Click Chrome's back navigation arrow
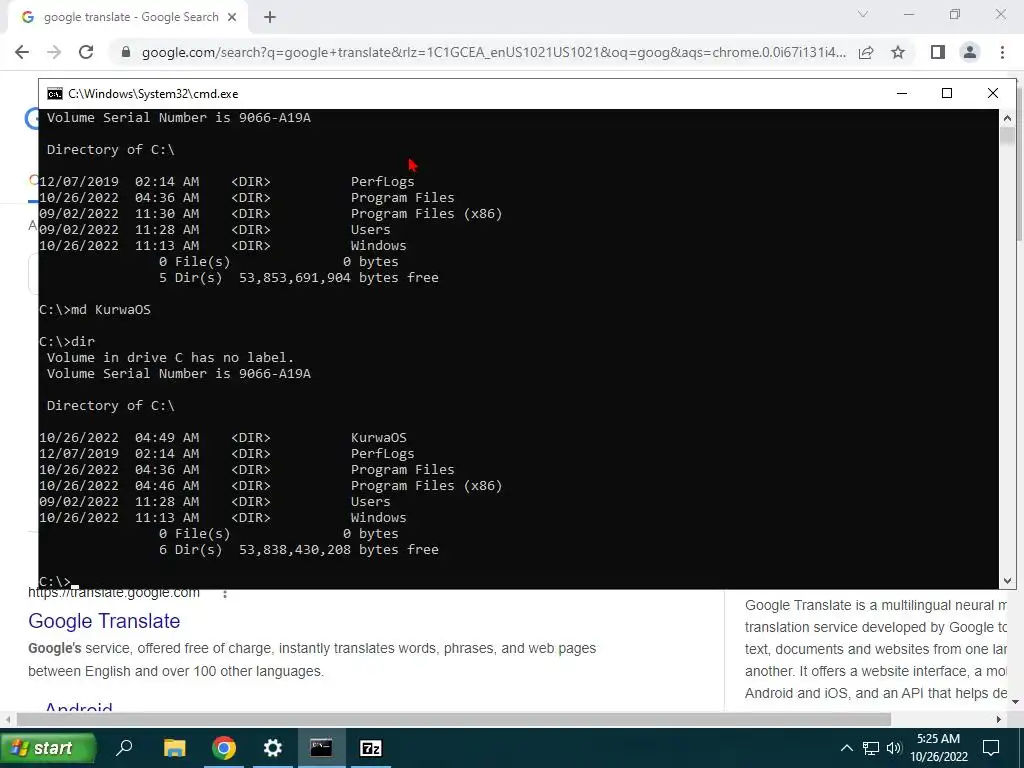1024x768 pixels. click(22, 52)
